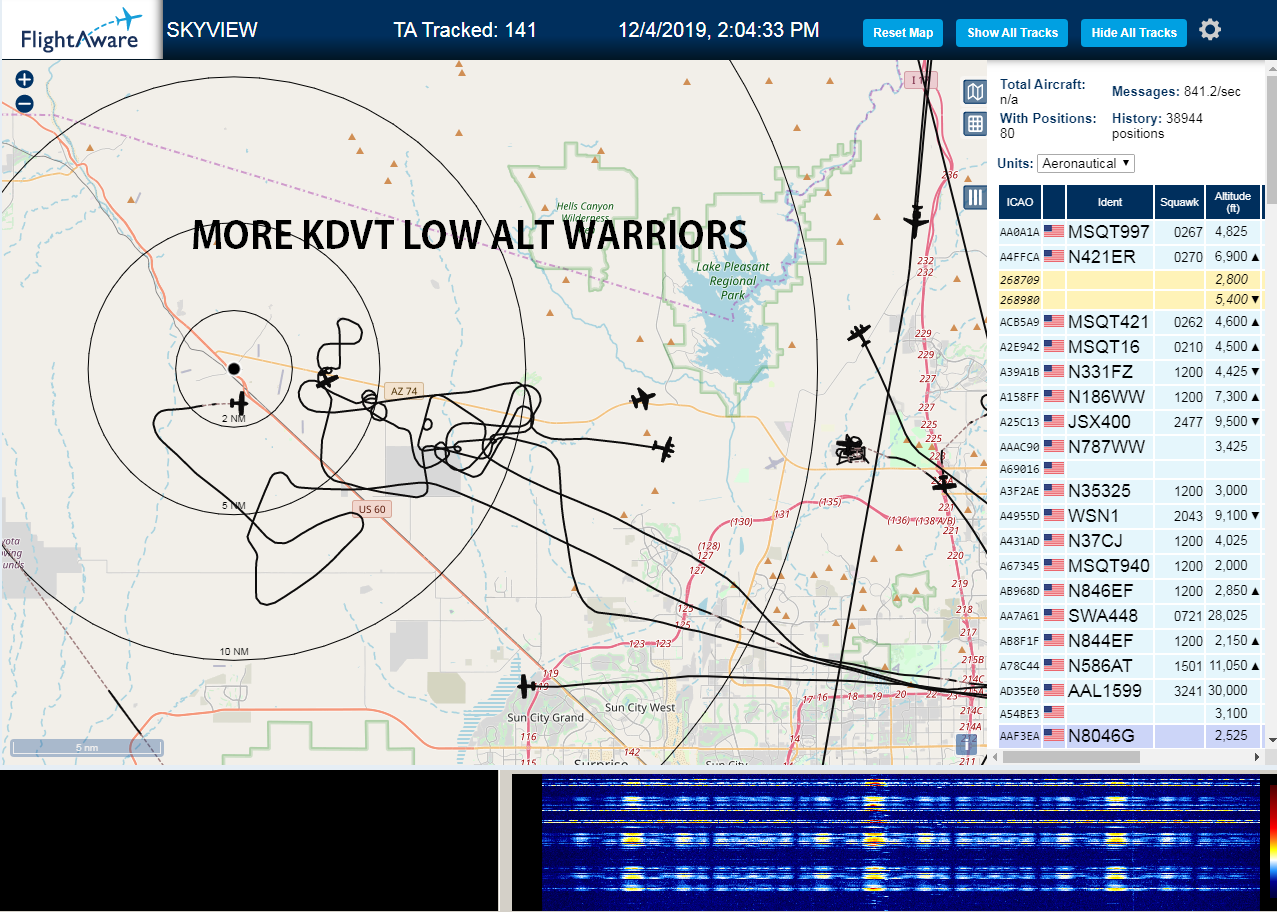Select the N35325 aircraft row
This screenshot has height=913, width=1277.
(x=1131, y=491)
